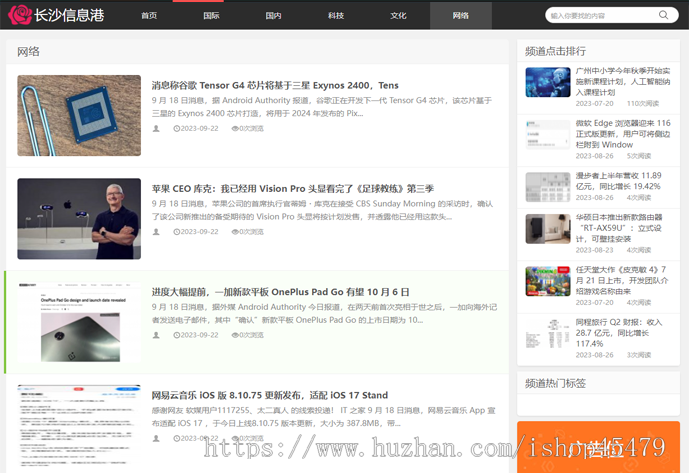The height and width of the screenshot is (473, 689).
Task: Open sidebar link 华硕日本推出新款路由器
Action: [x=619, y=228]
